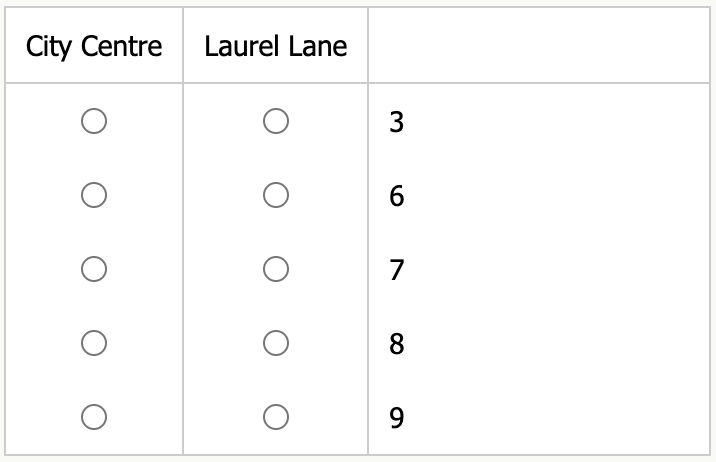The height and width of the screenshot is (462, 716).
Task: Pick Laurel Lane for row 8
Action: (276, 343)
